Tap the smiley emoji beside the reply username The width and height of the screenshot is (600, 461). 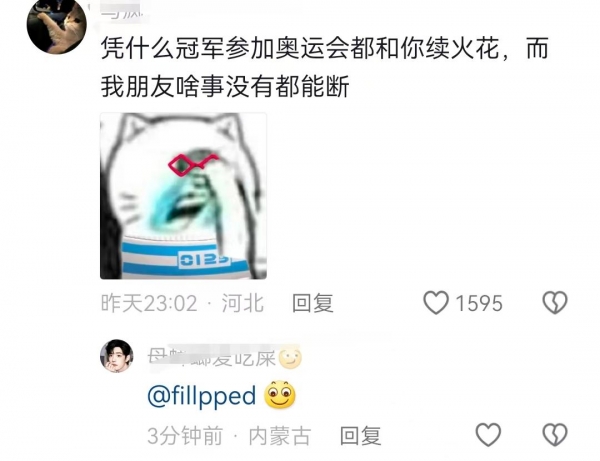(290, 358)
